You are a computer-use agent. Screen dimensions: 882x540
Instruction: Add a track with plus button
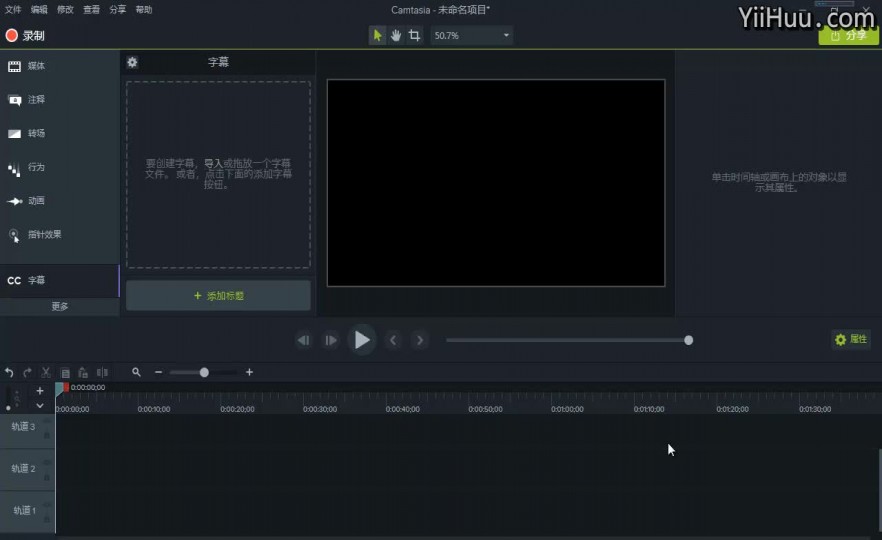(x=40, y=391)
